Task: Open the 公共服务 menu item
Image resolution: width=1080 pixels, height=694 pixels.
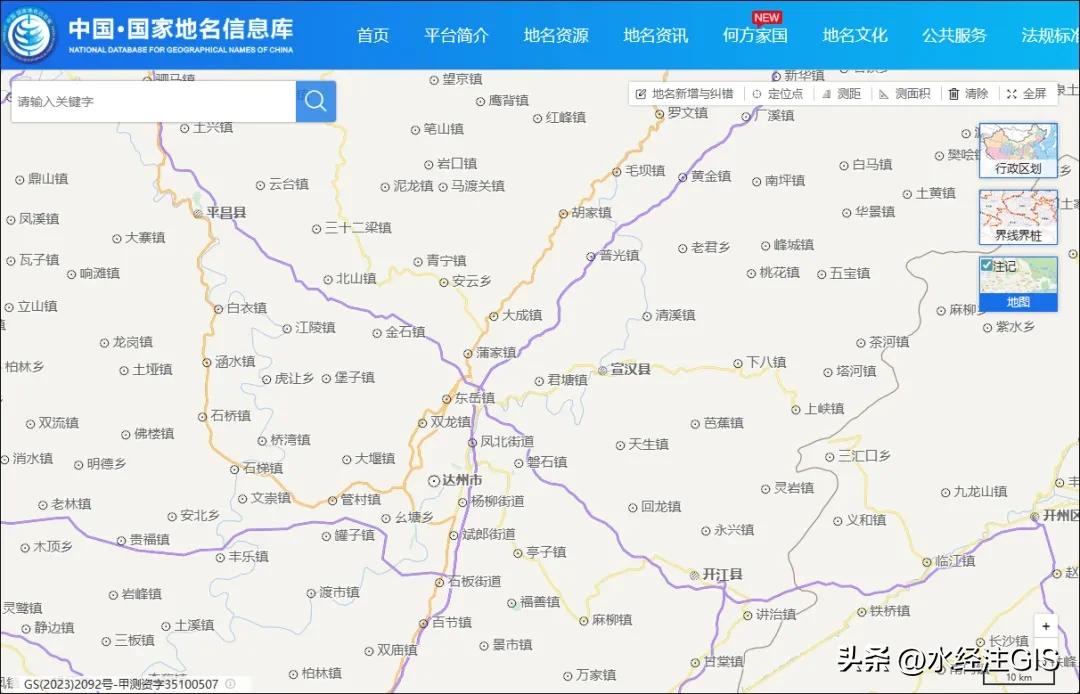Action: pyautogui.click(x=955, y=36)
